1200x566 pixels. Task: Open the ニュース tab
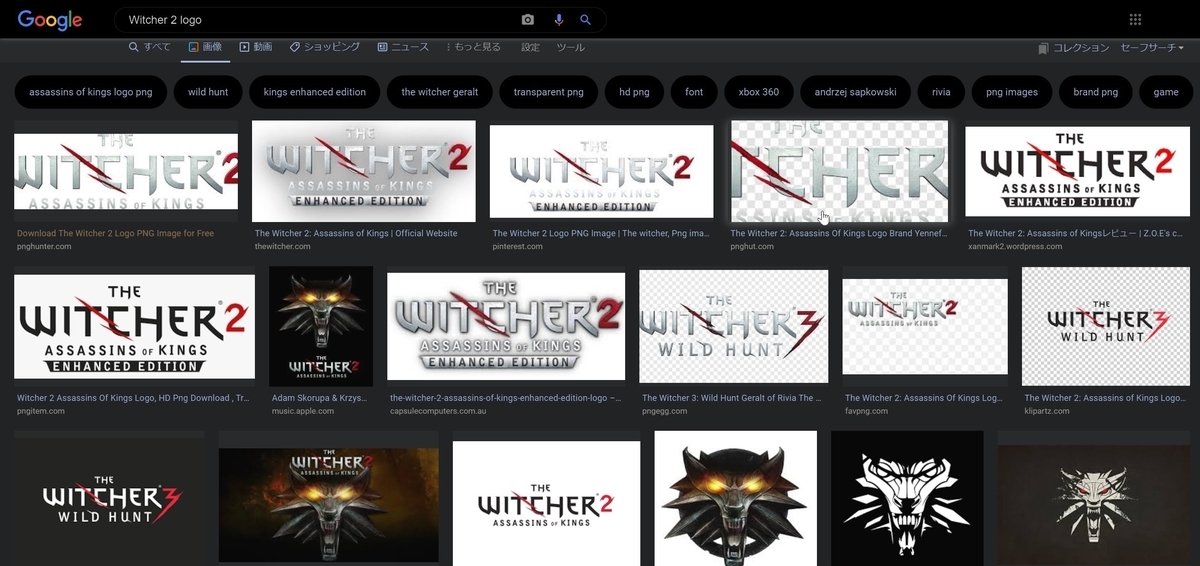tap(403, 47)
